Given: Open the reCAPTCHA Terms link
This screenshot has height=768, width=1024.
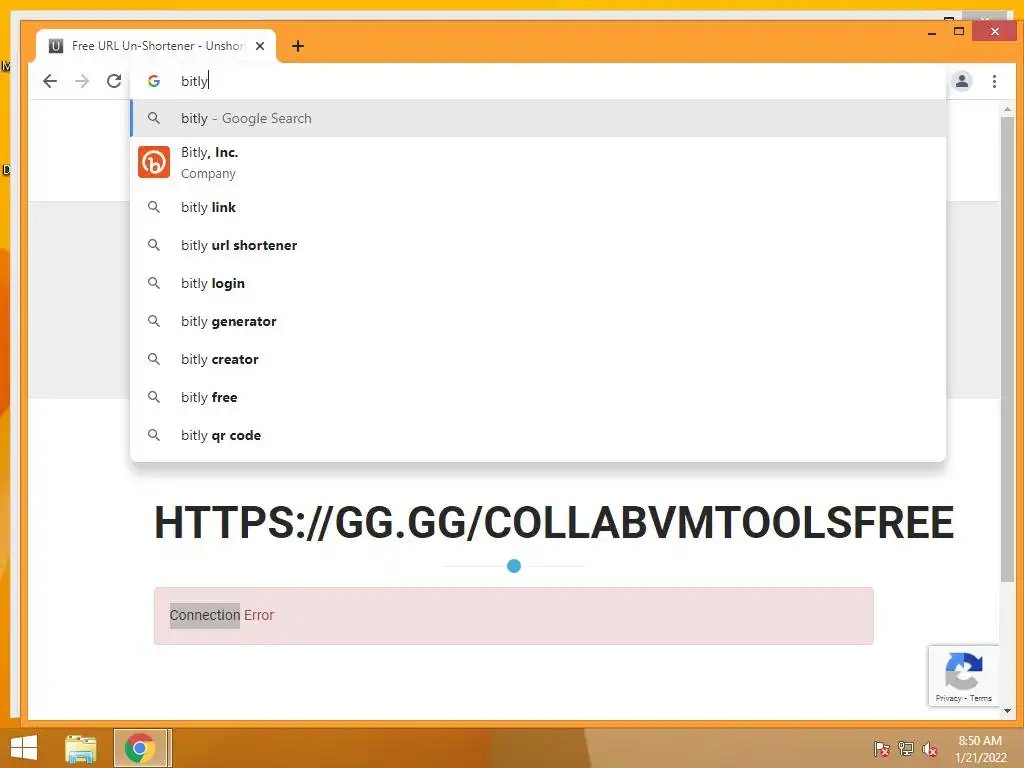Looking at the screenshot, I should pyautogui.click(x=980, y=698).
